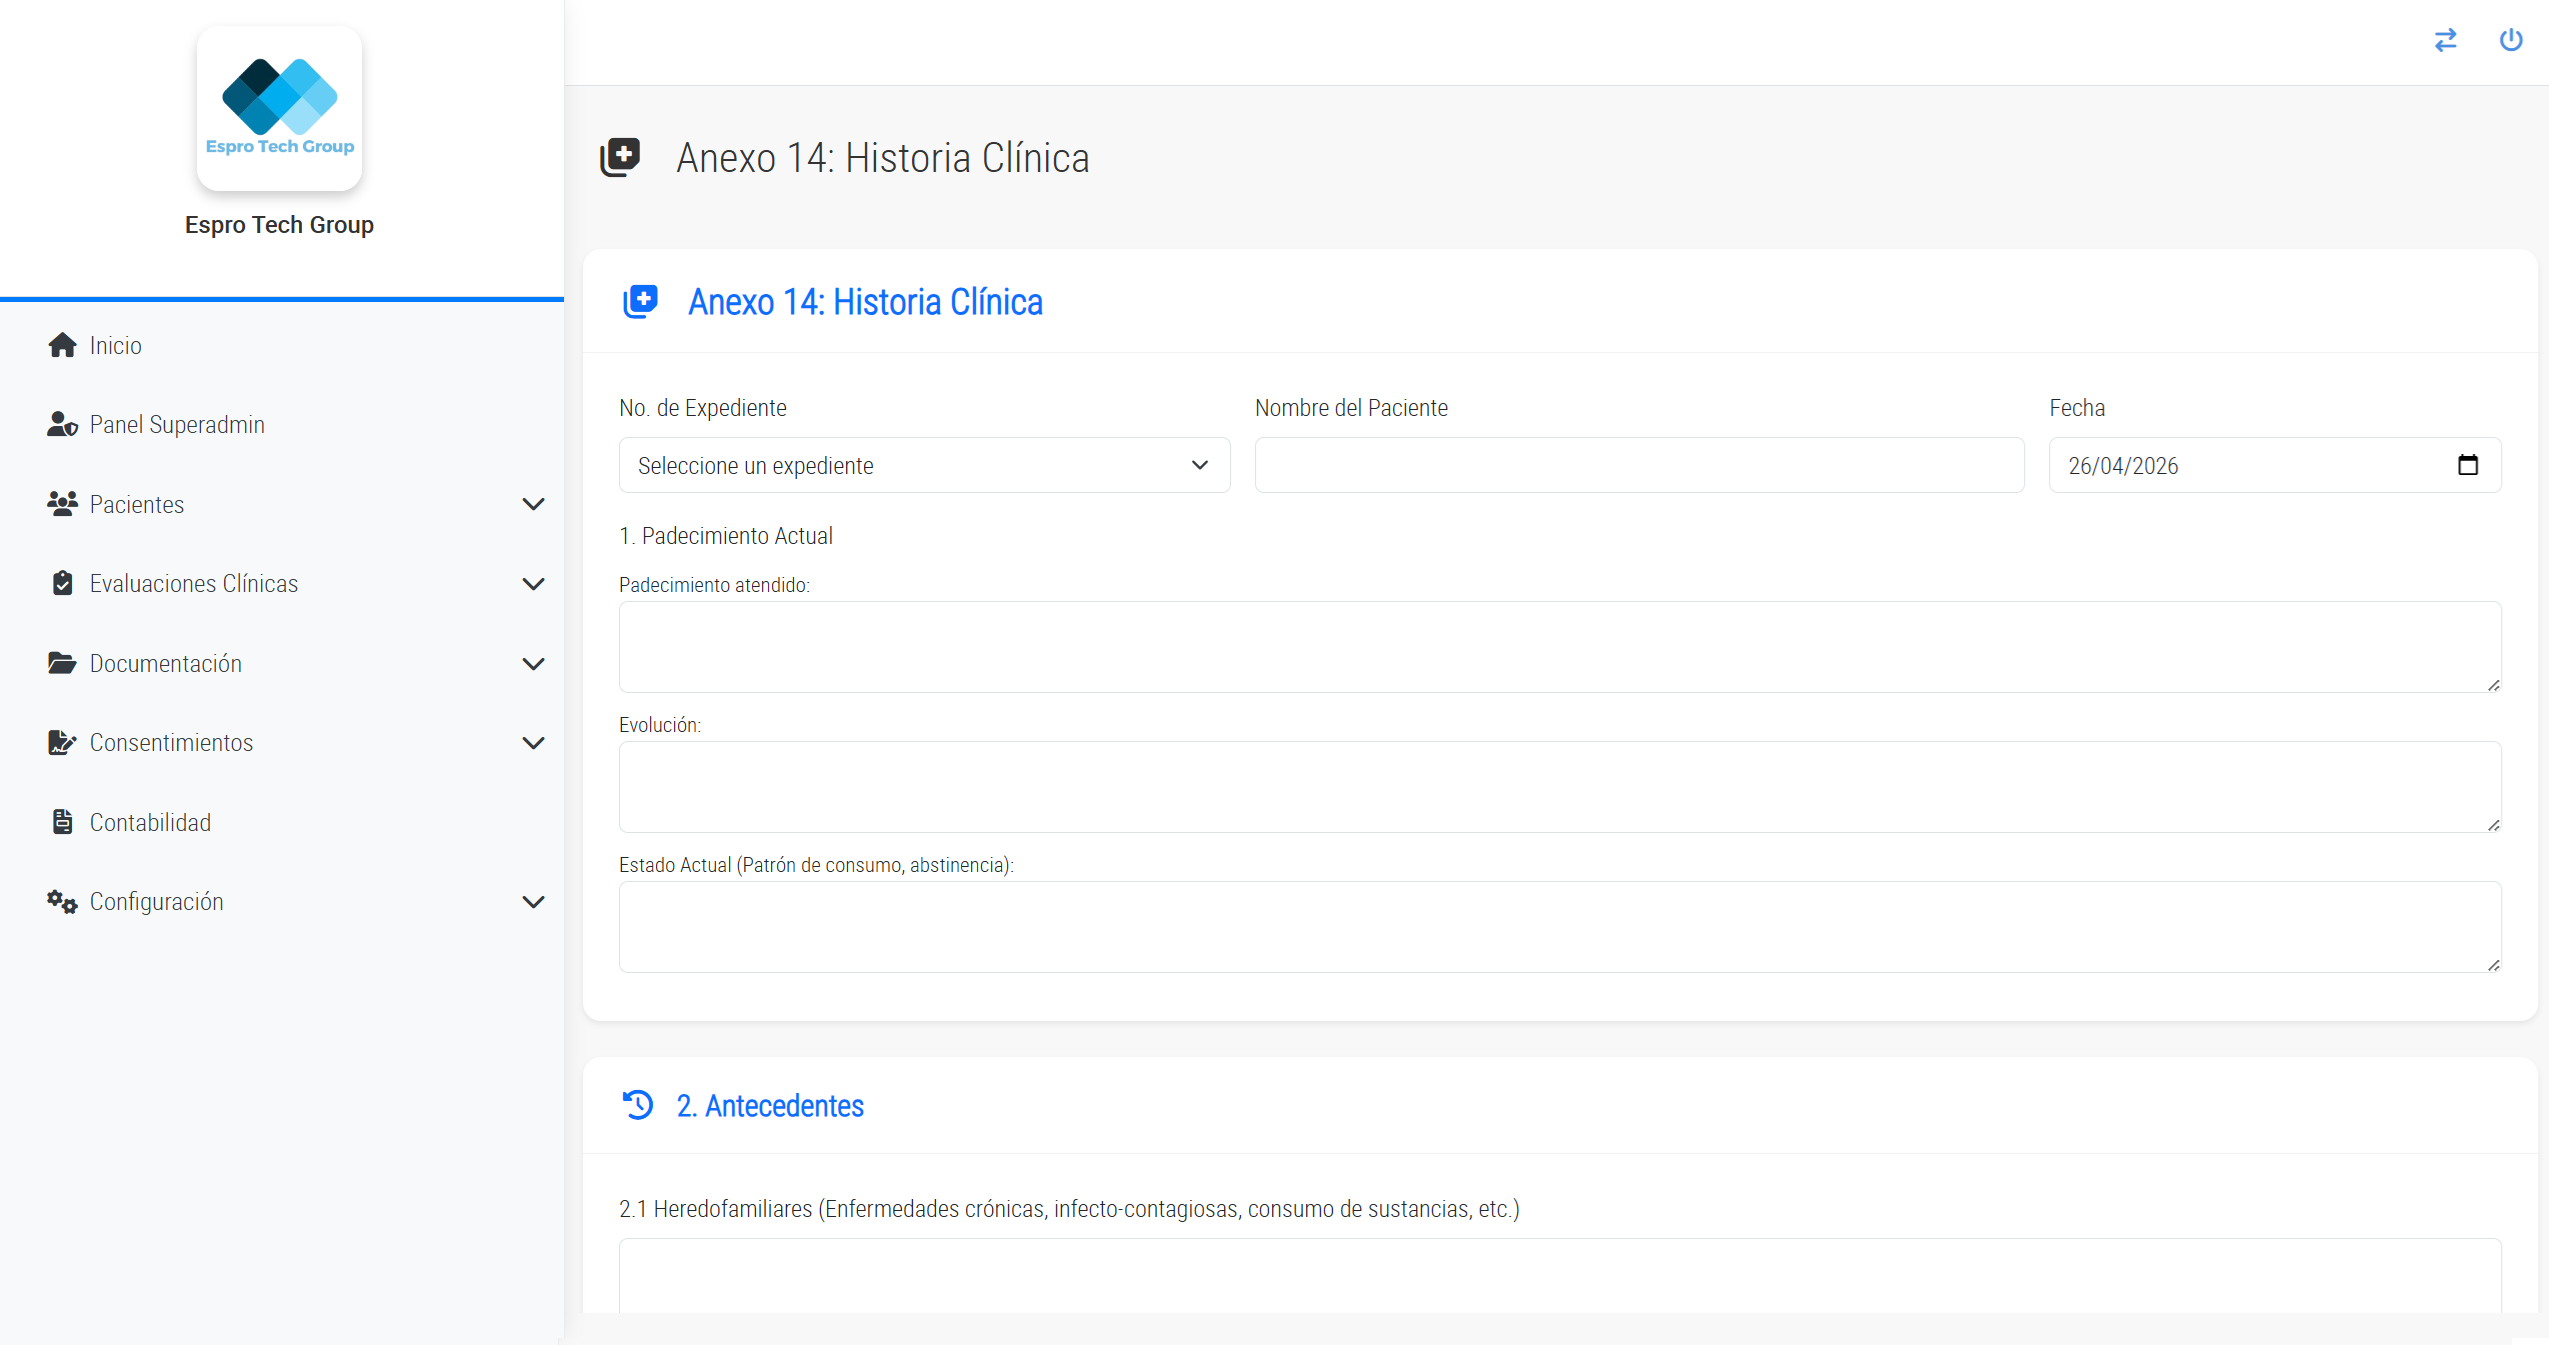Click the Consentimientos signature icon

pyautogui.click(x=62, y=742)
